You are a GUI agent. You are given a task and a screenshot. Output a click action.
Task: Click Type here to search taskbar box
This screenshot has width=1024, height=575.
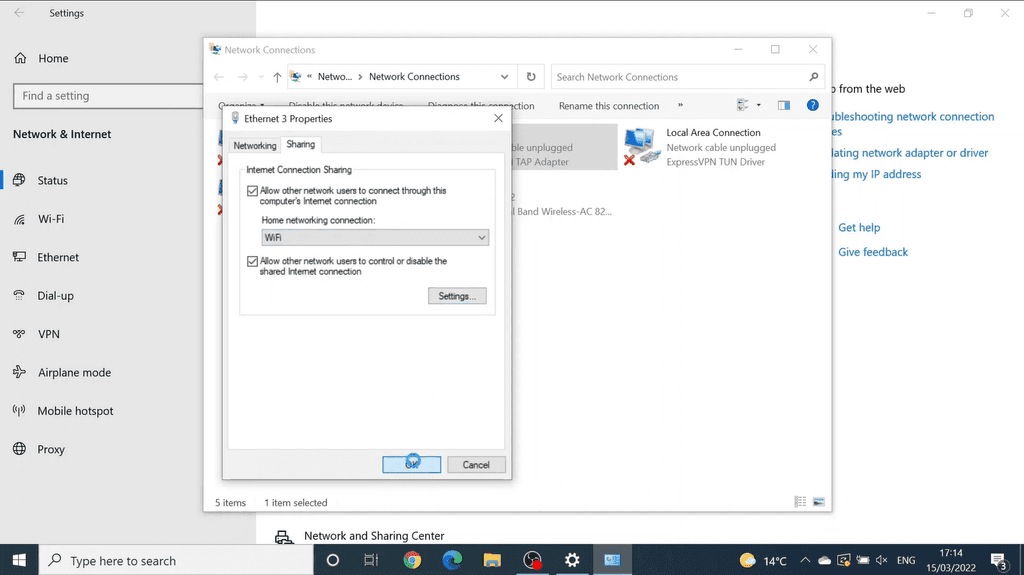(x=176, y=560)
